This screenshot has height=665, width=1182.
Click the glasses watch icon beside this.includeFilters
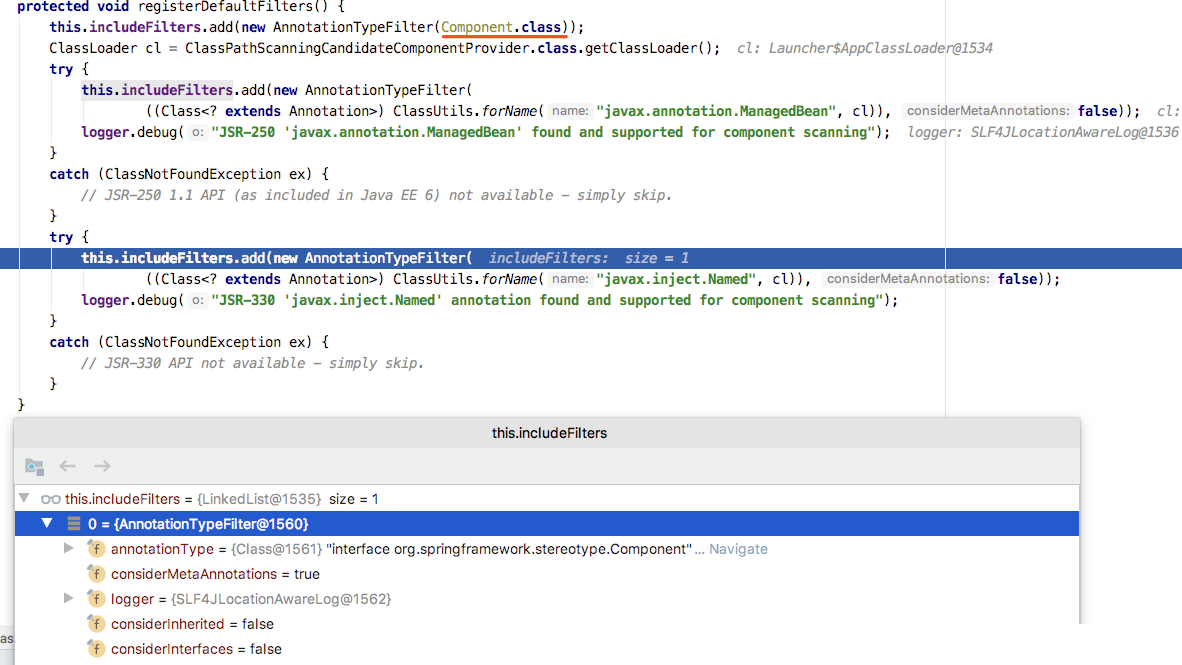51,499
